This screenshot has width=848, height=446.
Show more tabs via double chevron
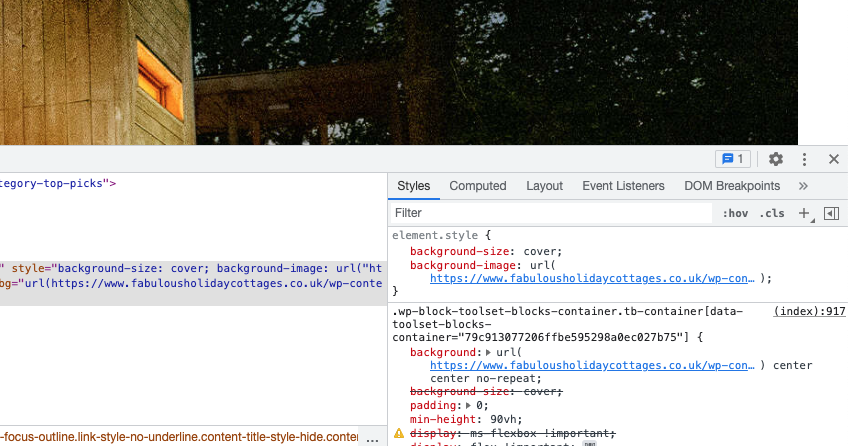coord(803,186)
